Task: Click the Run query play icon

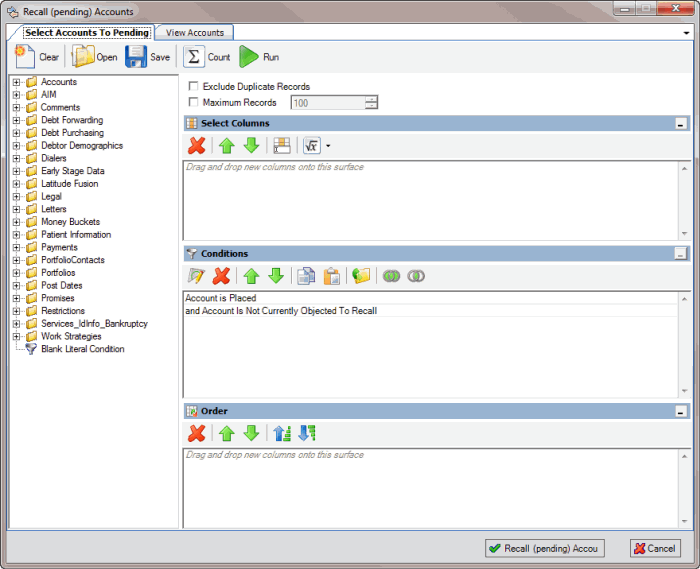Action: click(249, 57)
